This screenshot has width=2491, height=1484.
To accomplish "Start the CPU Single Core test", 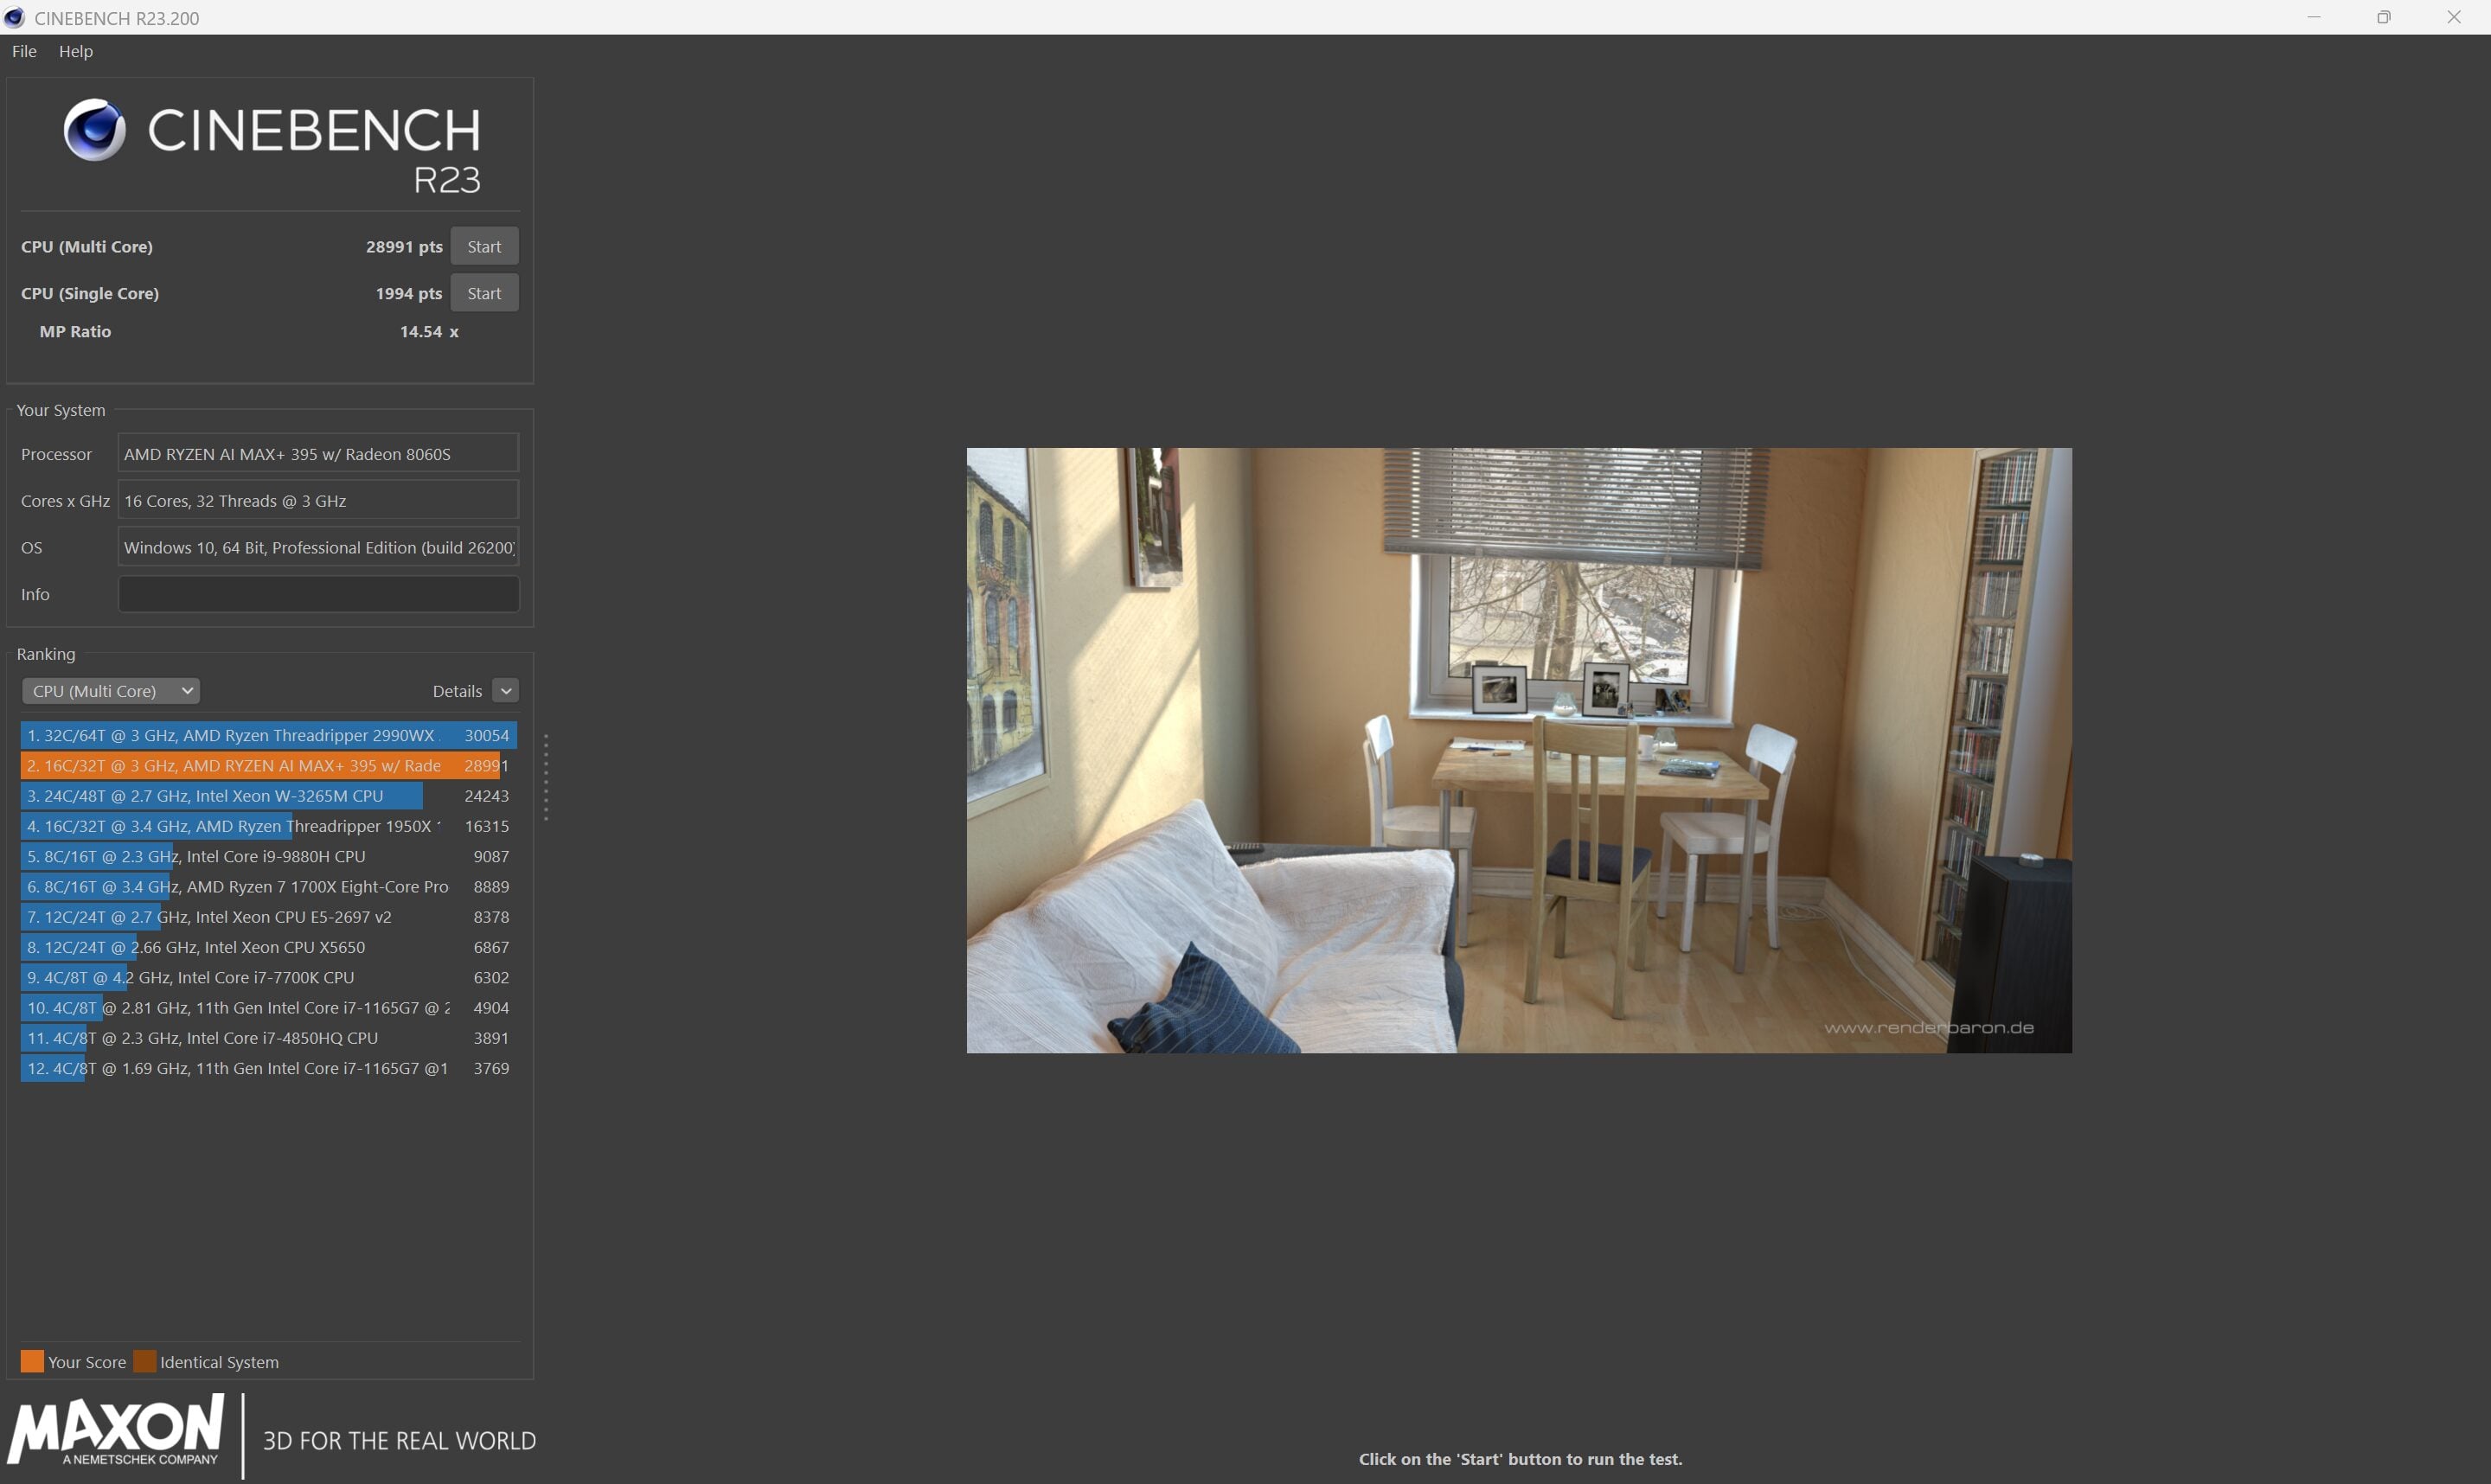I will point(484,293).
